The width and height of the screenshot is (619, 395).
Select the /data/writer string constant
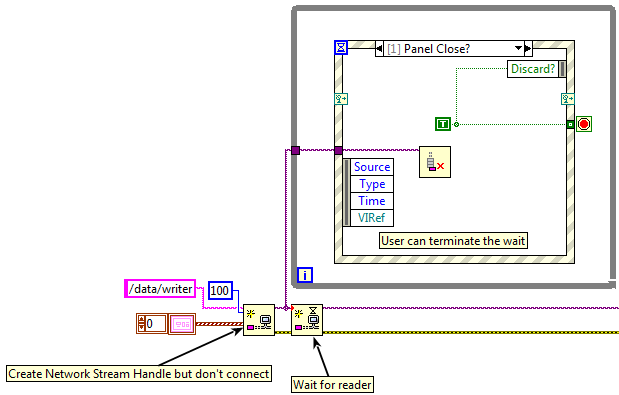[160, 289]
